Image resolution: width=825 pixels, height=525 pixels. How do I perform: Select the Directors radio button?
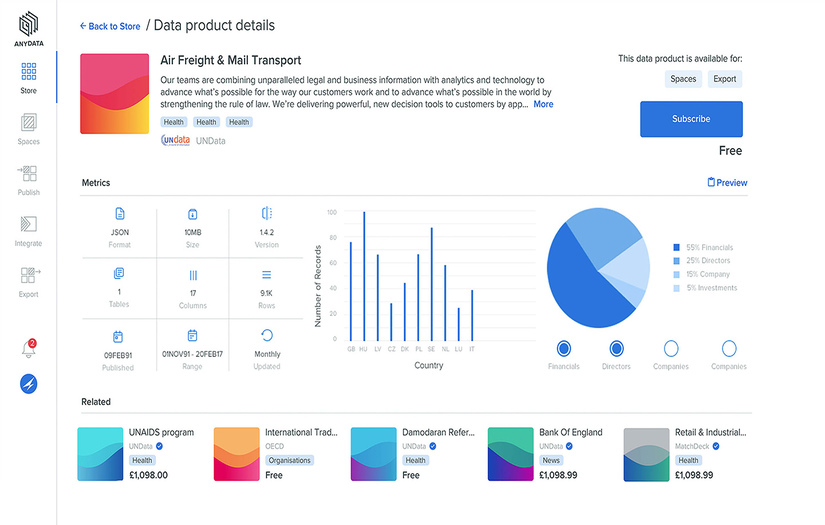pos(616,348)
